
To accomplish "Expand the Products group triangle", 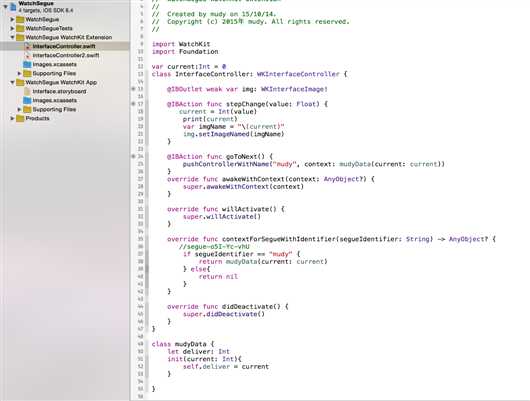I will [x=13, y=118].
